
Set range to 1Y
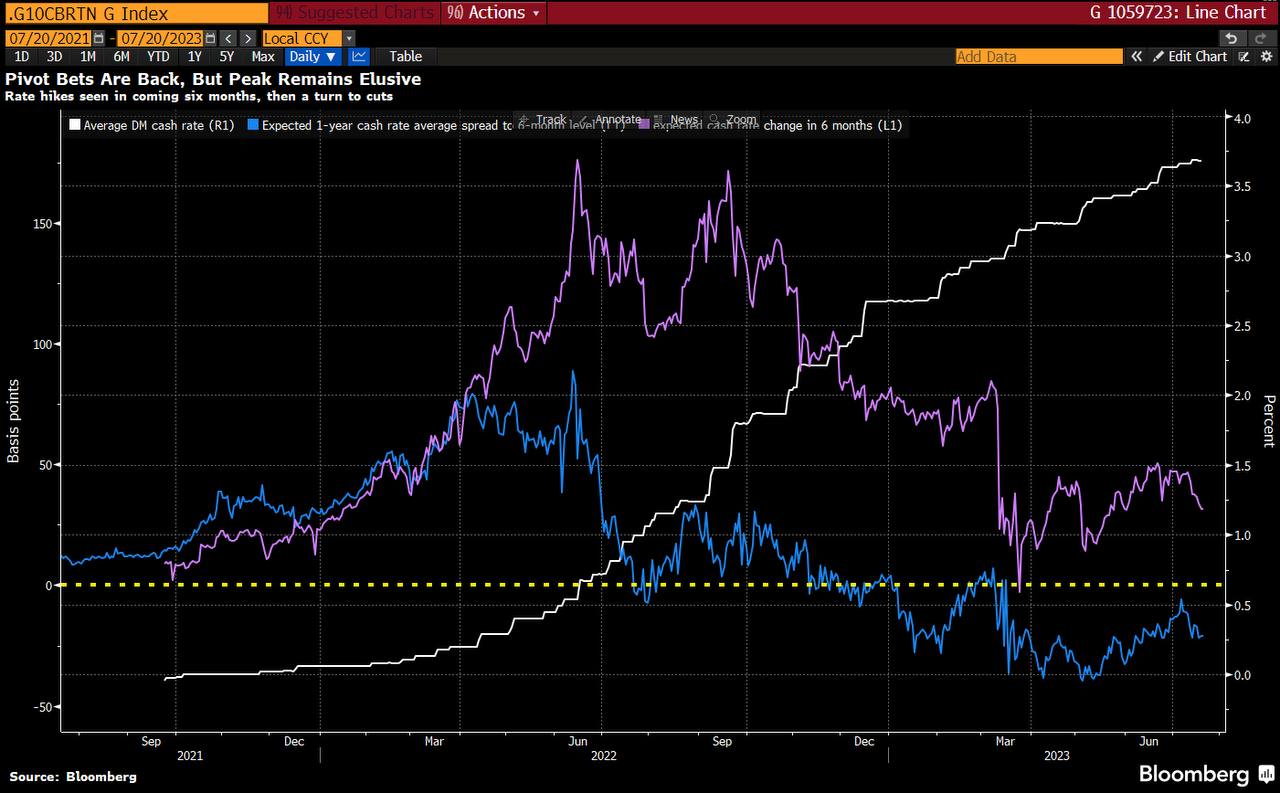point(194,56)
